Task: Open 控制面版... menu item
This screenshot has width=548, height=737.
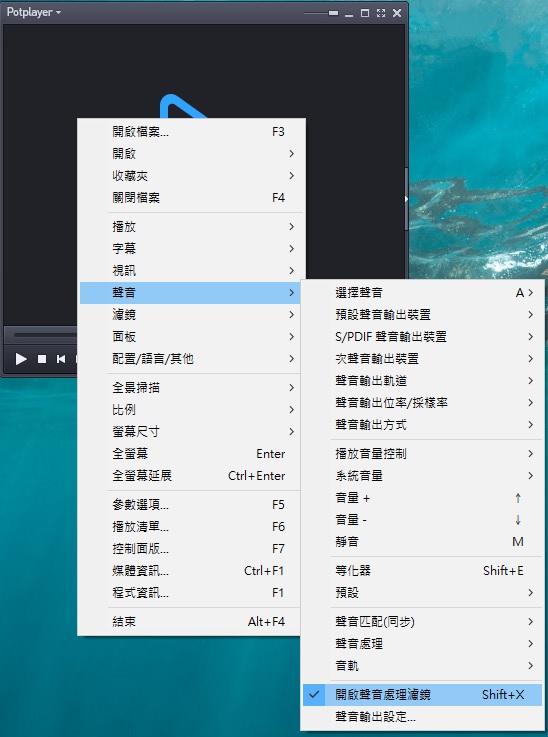Action: tap(190, 549)
